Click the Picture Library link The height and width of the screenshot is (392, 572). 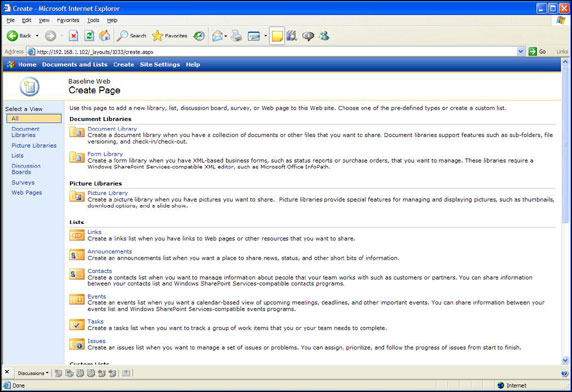[108, 193]
